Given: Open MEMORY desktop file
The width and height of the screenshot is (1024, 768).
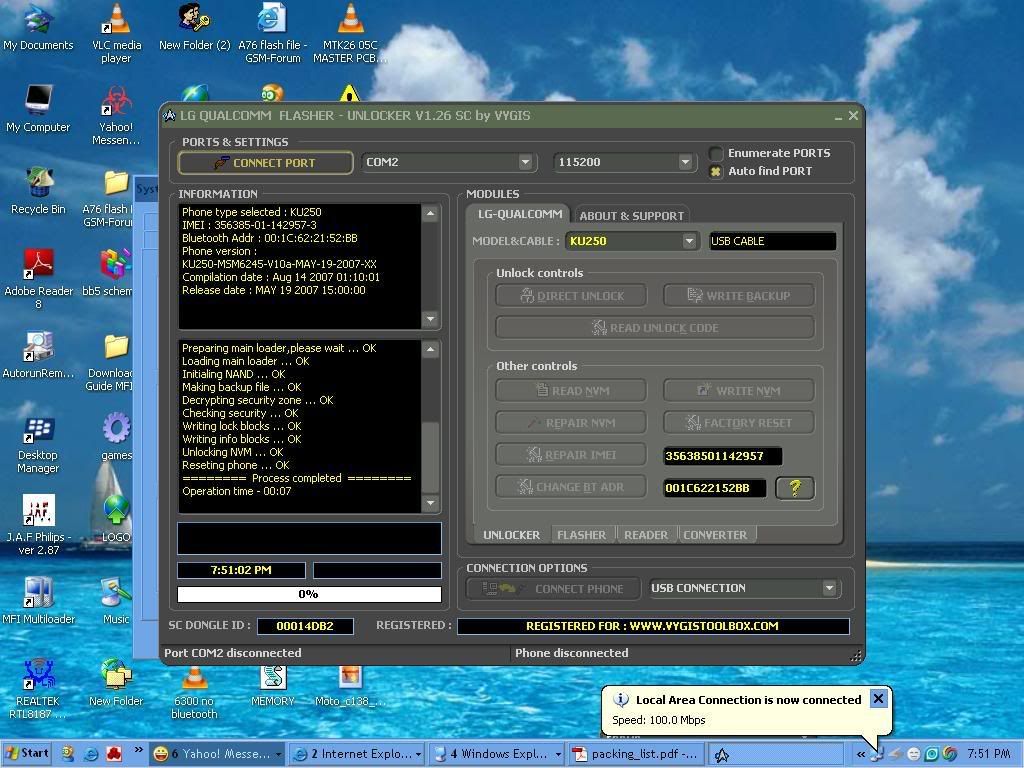Looking at the screenshot, I should tap(272, 687).
